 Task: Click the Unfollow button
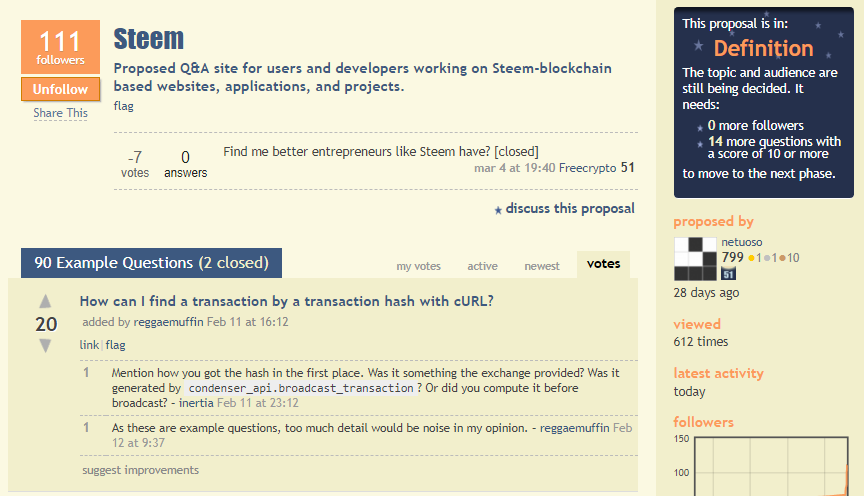pyautogui.click(x=61, y=89)
